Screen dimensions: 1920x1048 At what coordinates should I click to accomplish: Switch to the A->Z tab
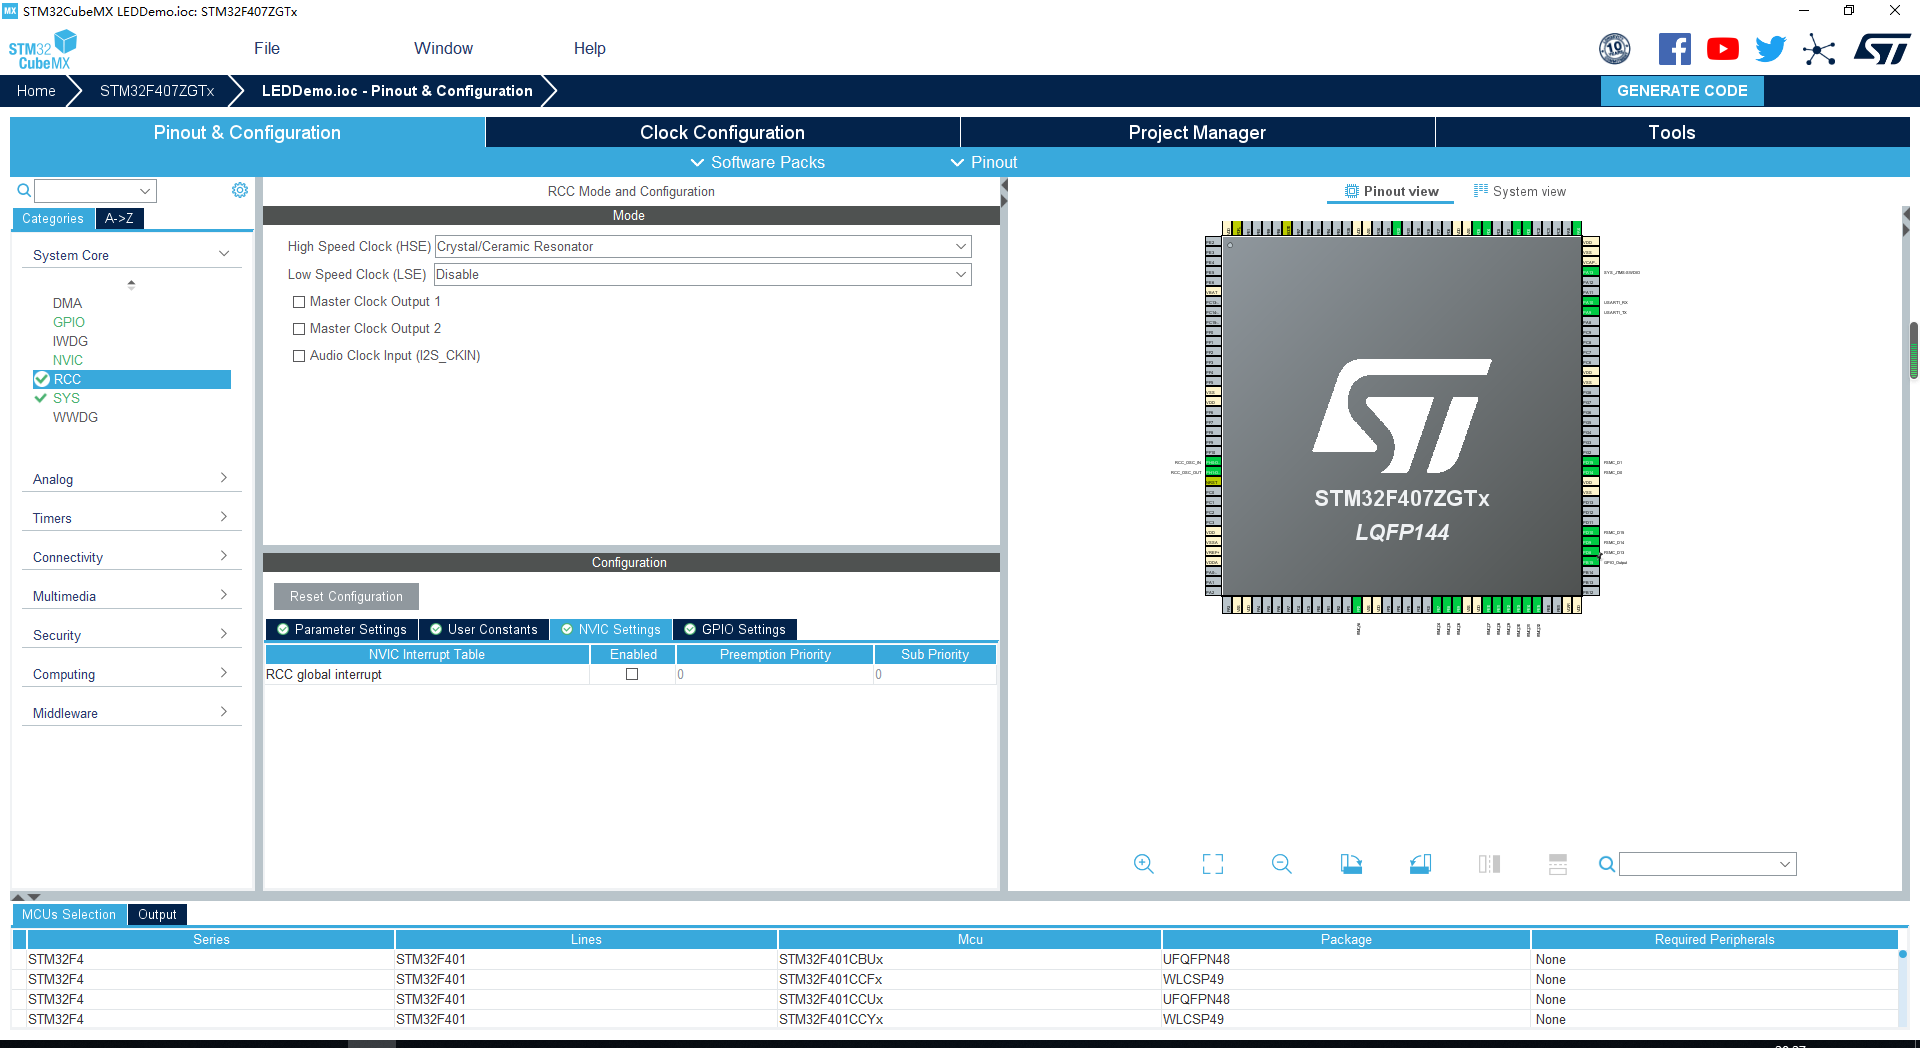point(119,218)
